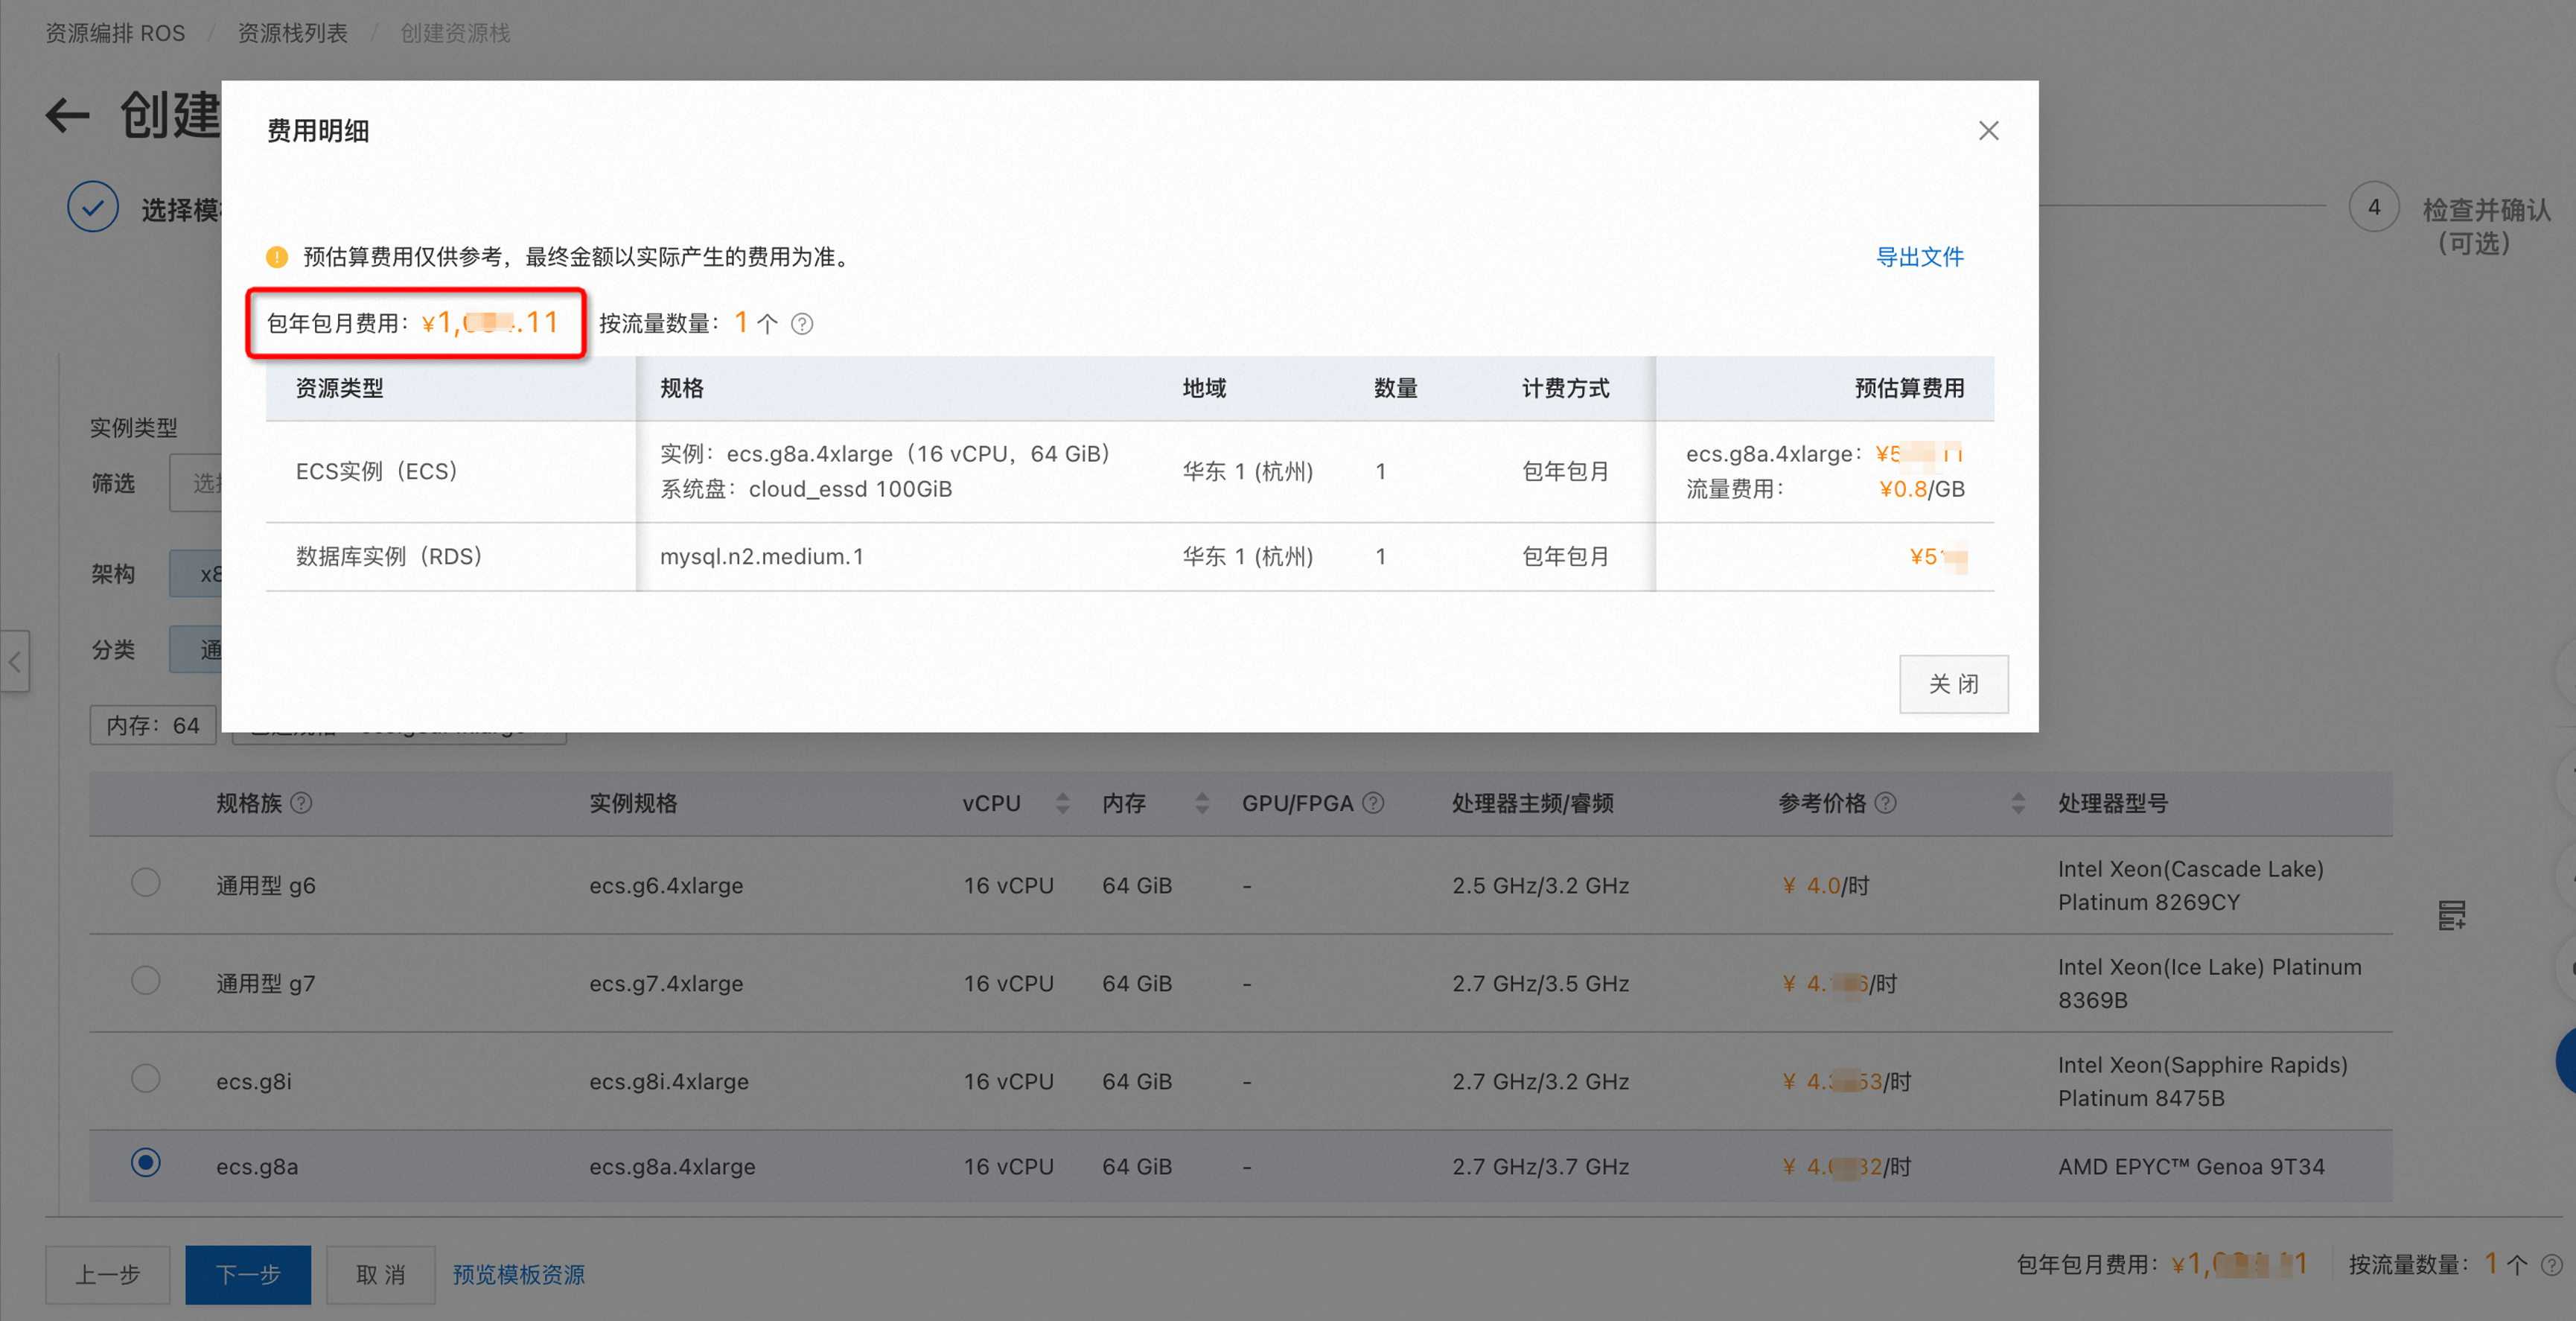
Task: Click ECS实例（ECS）row label
Action: click(377, 472)
